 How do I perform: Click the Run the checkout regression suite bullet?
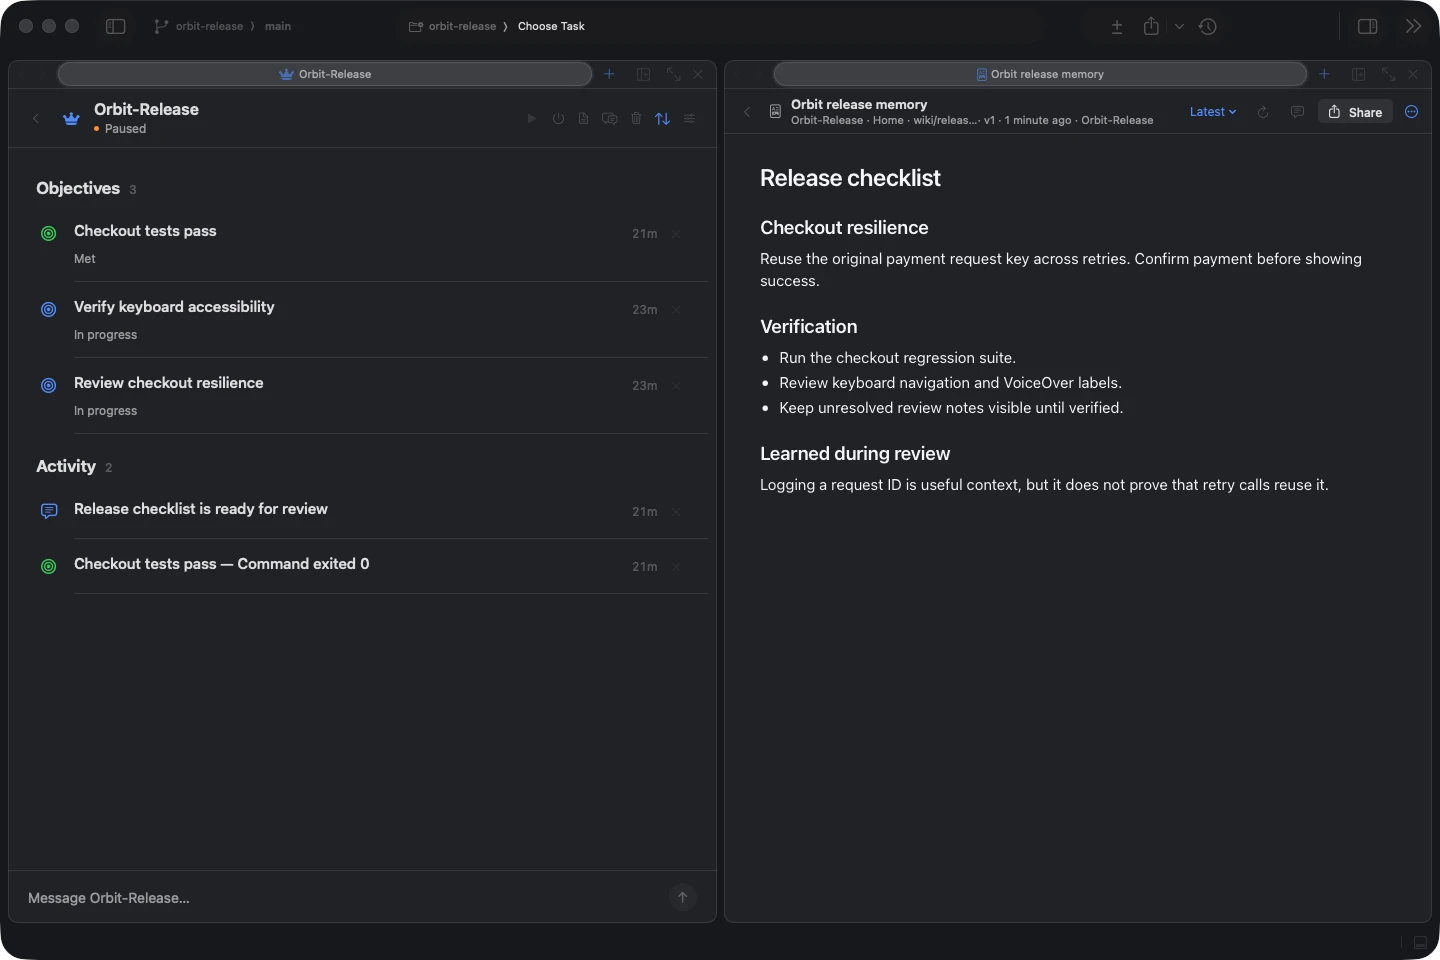[897, 357]
